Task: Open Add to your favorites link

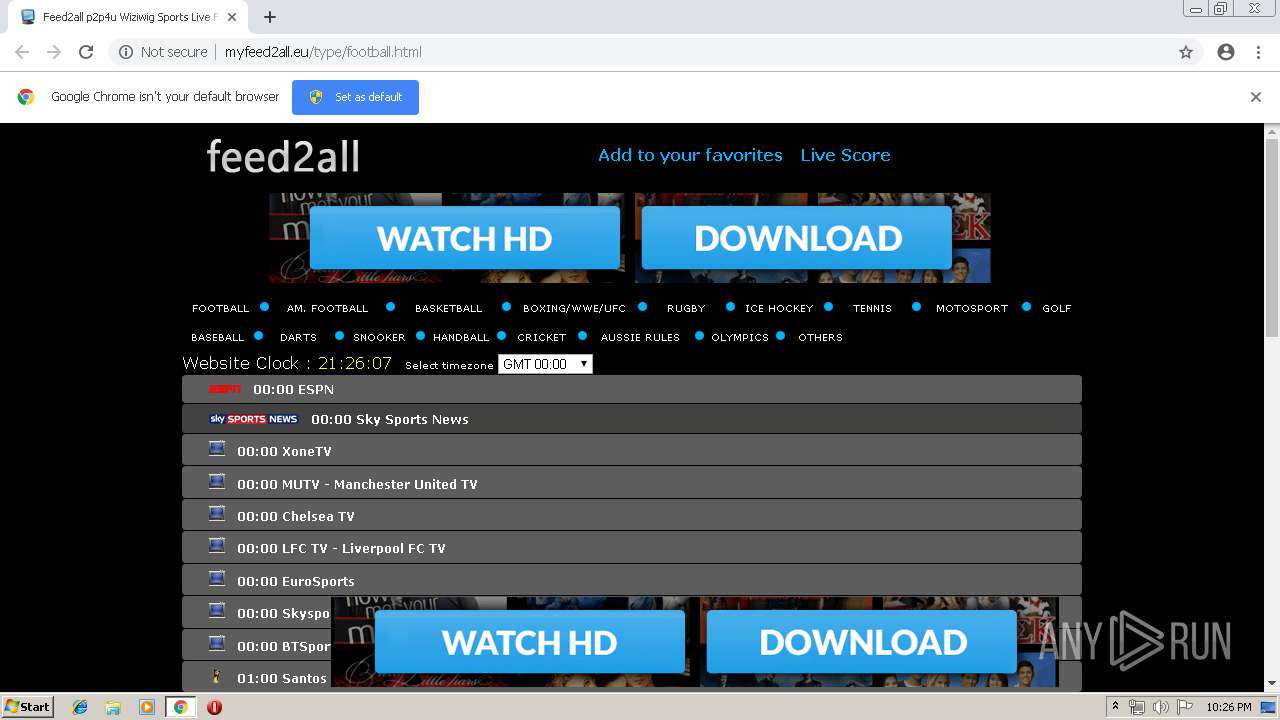Action: tap(690, 155)
